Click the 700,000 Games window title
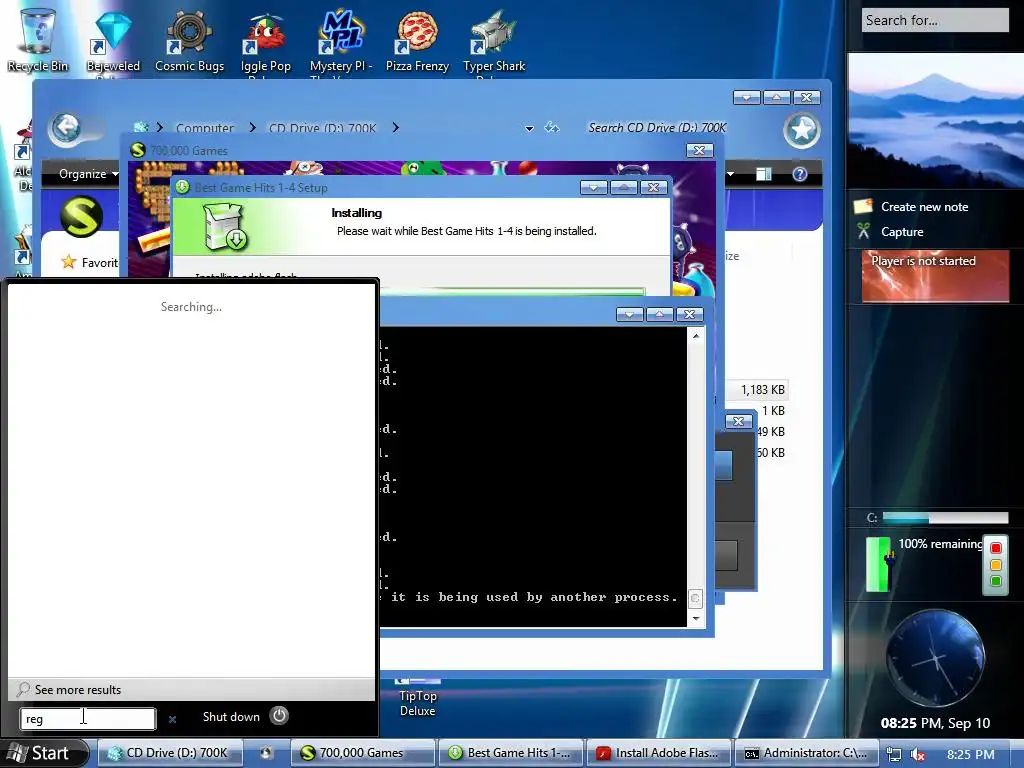 [189, 151]
